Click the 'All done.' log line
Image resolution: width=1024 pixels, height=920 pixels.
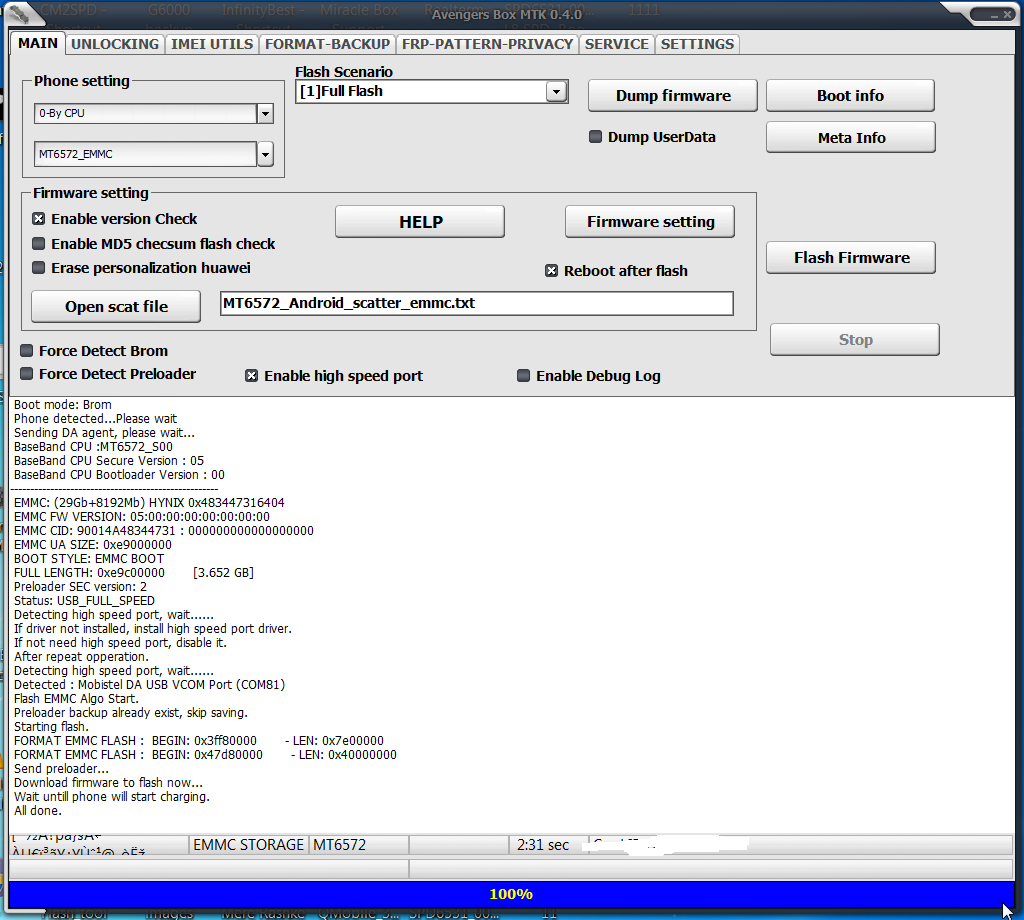[38, 810]
